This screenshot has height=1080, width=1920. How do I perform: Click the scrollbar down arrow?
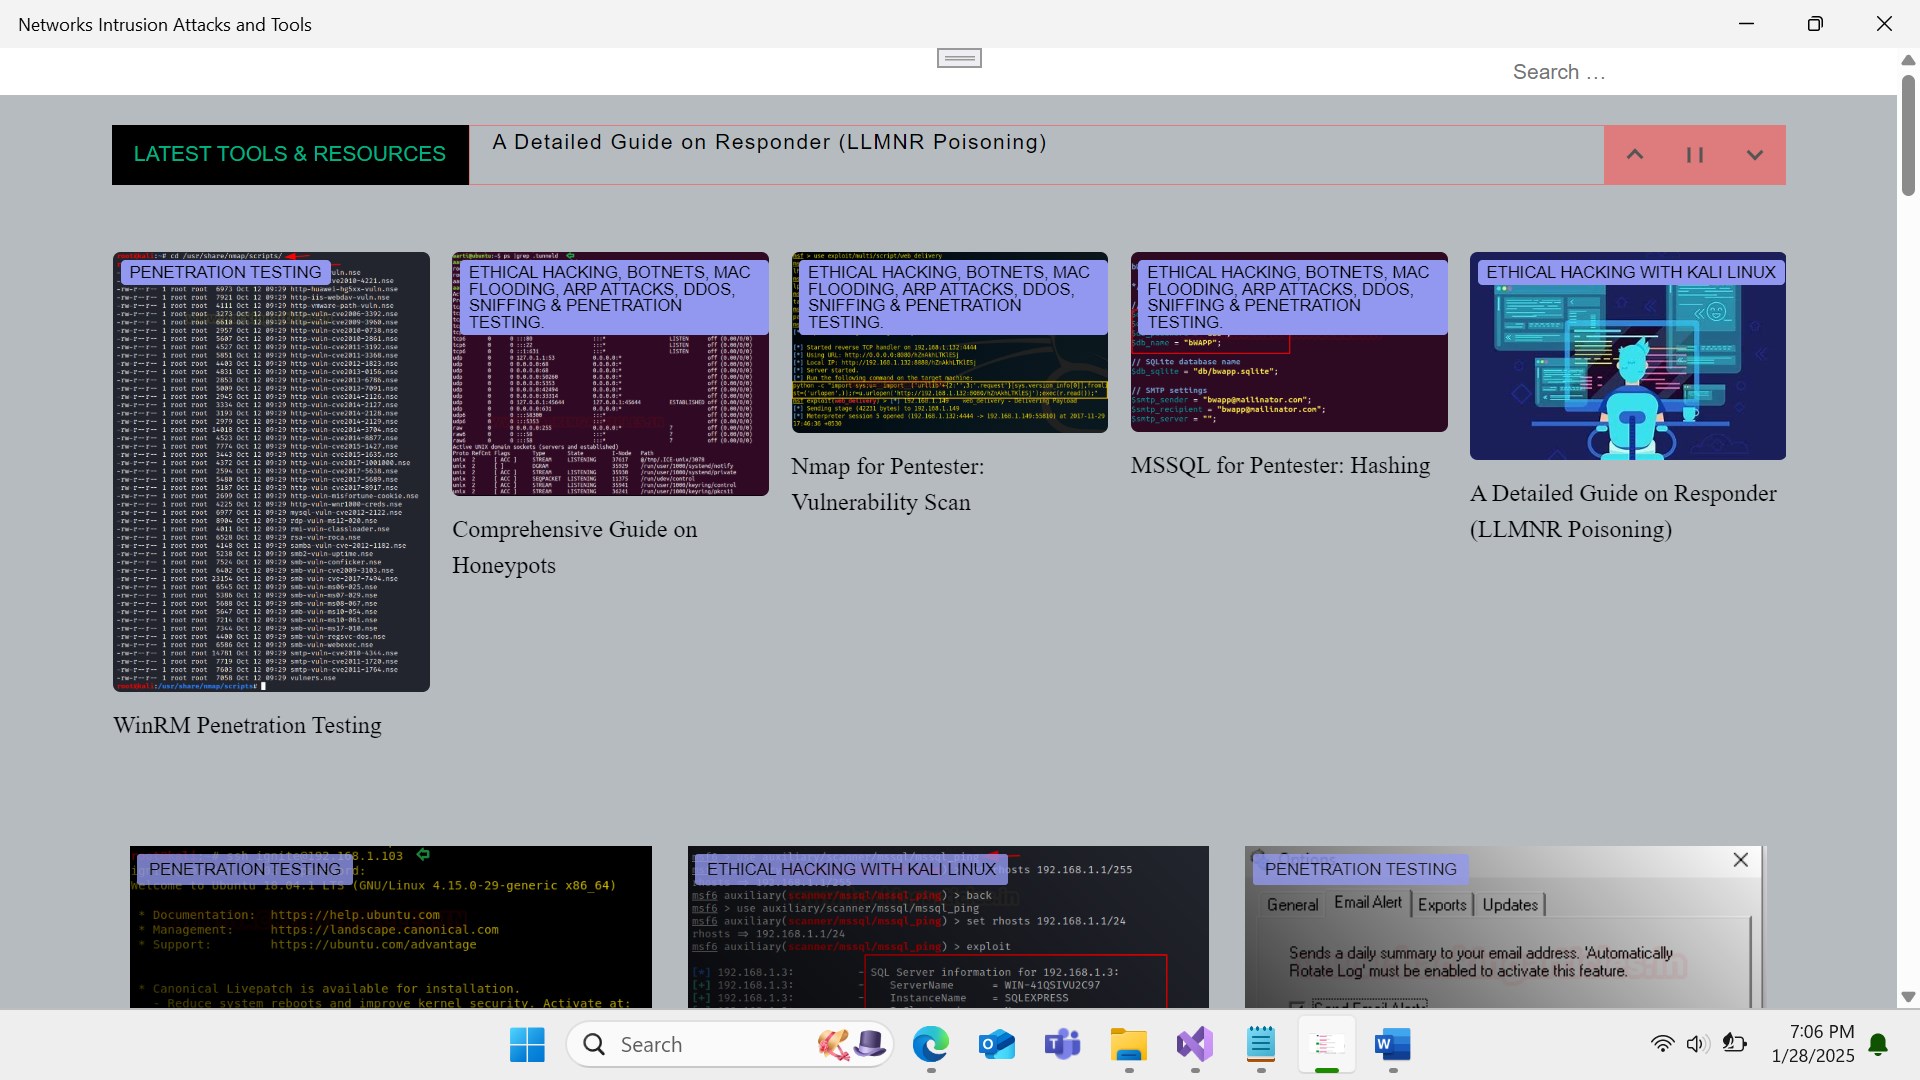[x=1908, y=997]
